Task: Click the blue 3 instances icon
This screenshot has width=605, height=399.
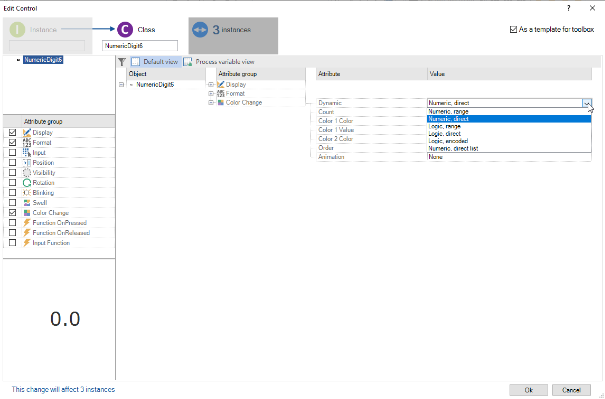Action: click(x=200, y=30)
